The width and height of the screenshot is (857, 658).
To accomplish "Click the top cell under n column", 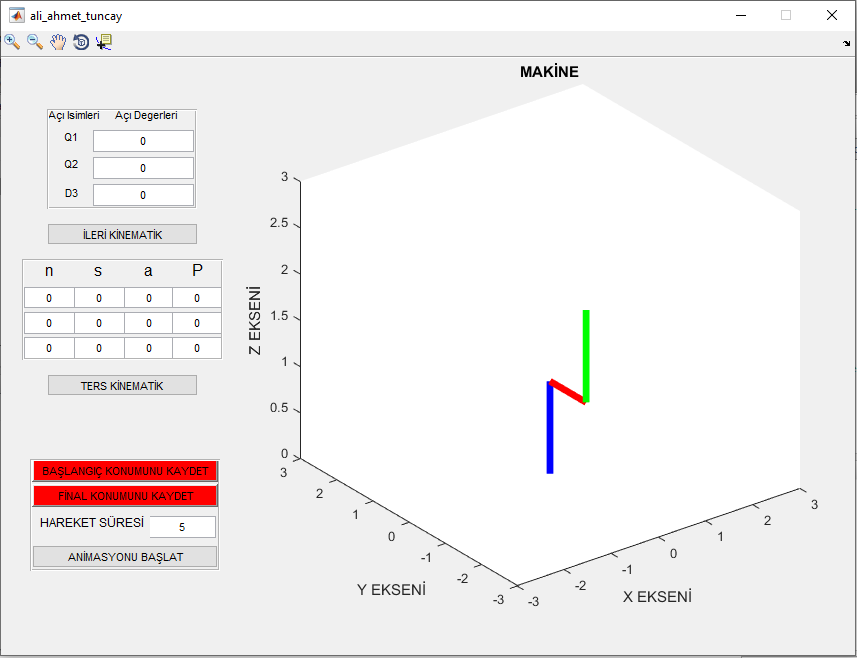I will pyautogui.click(x=48, y=297).
